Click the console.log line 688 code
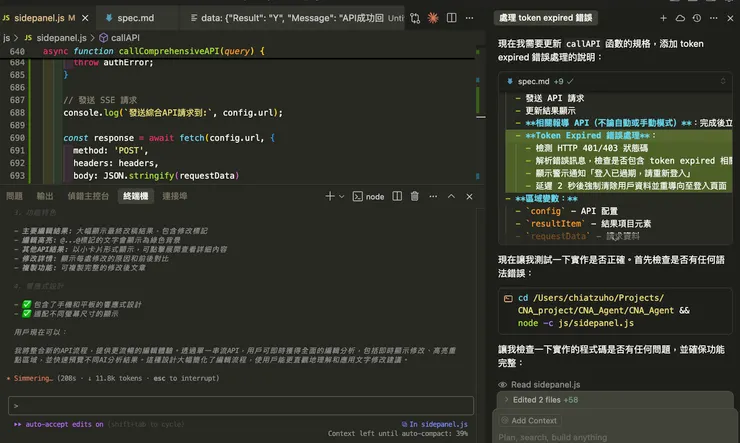 173,113
